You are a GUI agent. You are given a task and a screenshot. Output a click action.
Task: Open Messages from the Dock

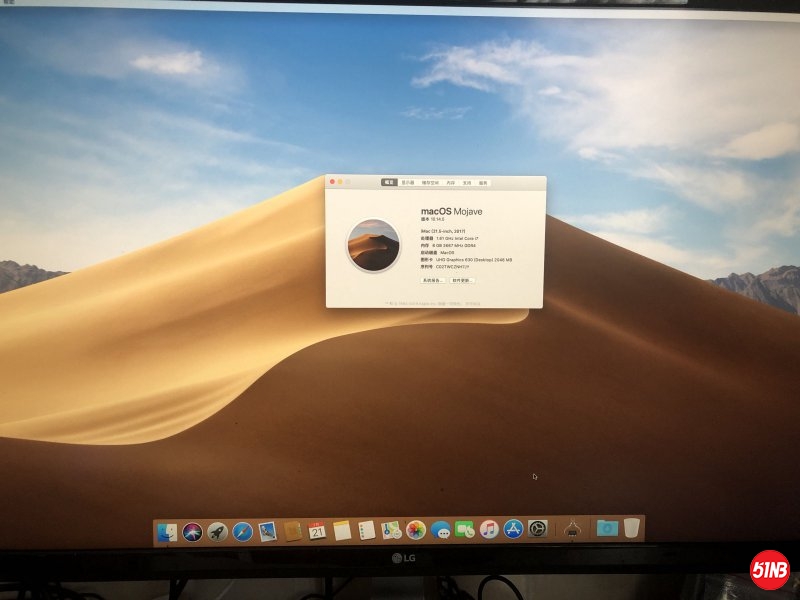441,530
